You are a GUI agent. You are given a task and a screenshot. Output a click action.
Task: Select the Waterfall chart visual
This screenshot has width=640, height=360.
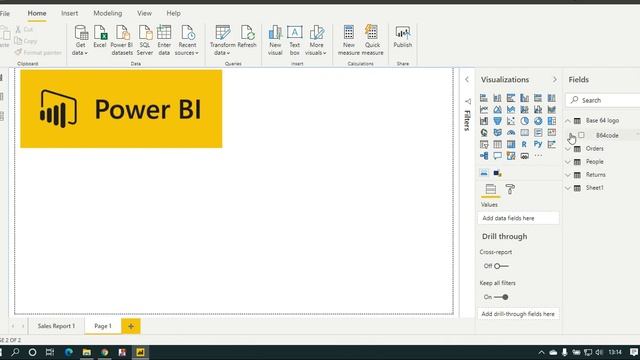click(x=484, y=121)
